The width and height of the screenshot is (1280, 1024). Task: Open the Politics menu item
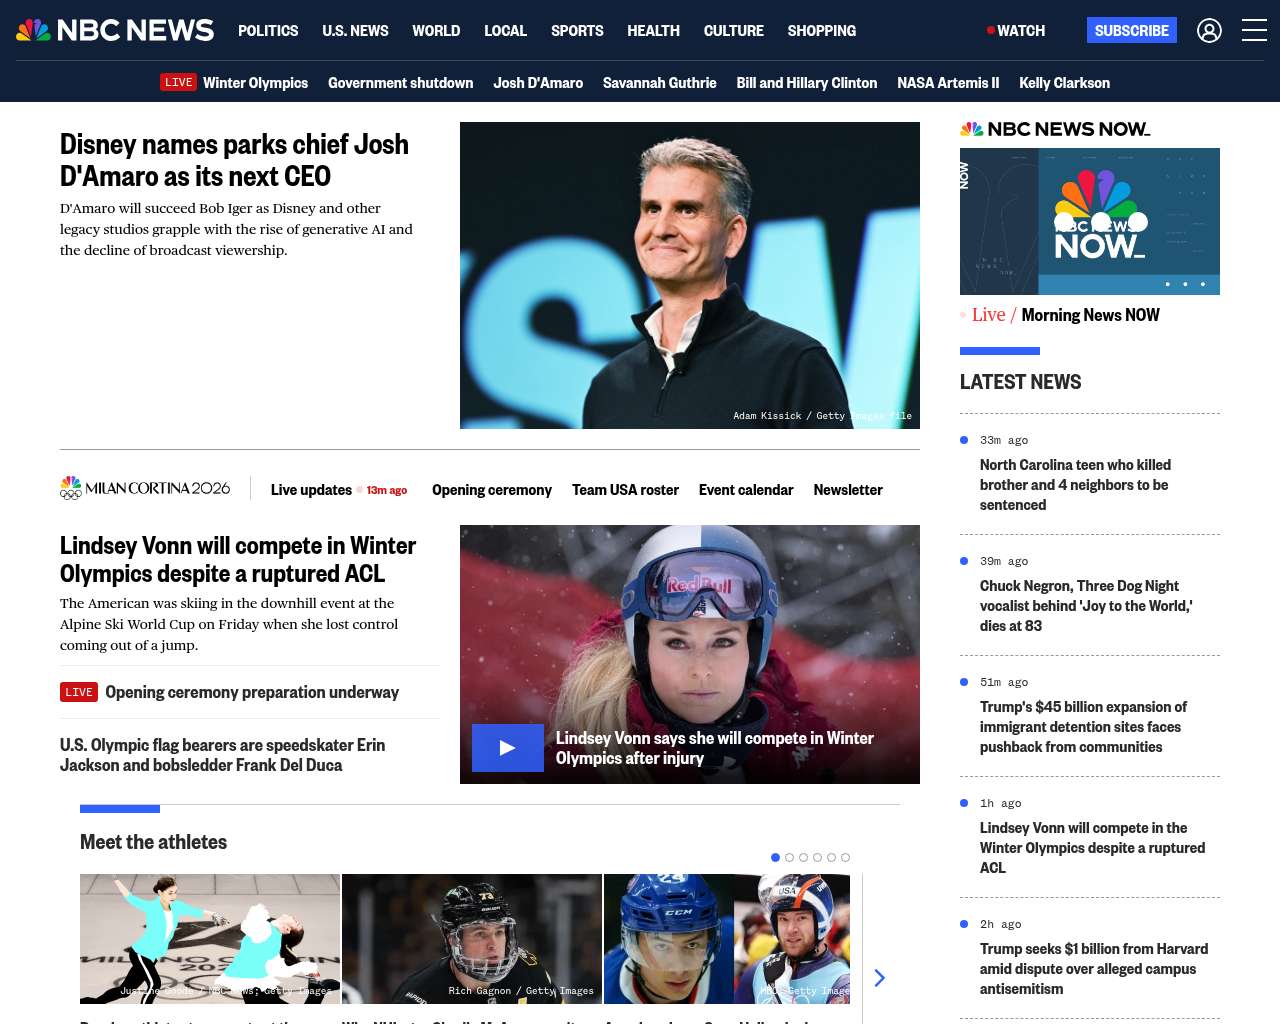268,31
